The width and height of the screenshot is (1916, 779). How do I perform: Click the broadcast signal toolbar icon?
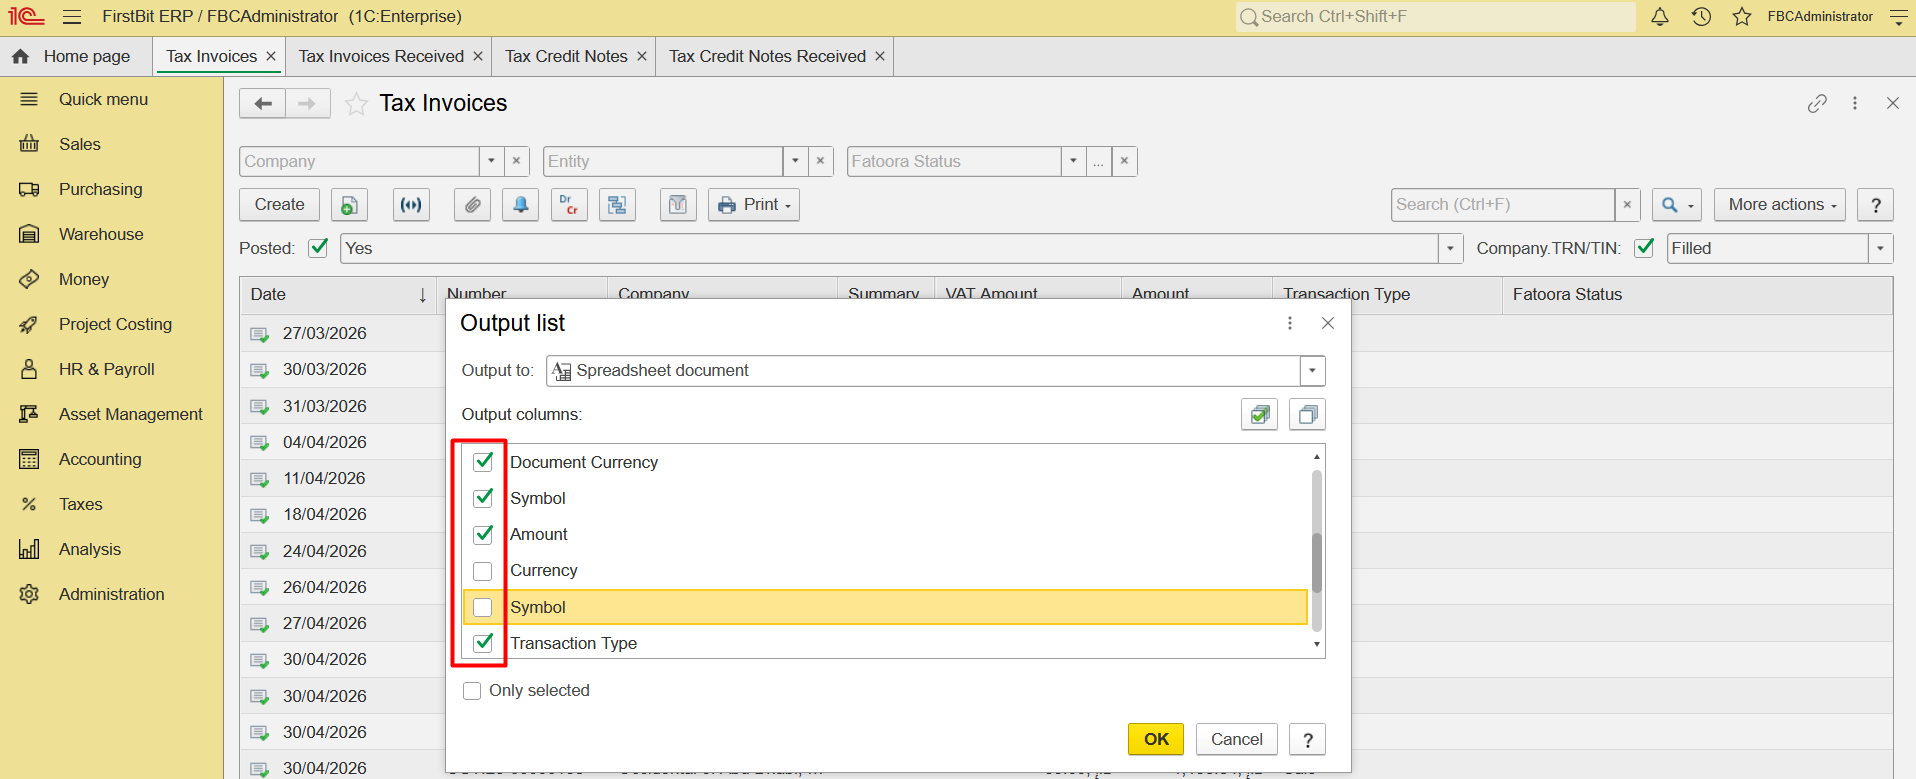[411, 205]
